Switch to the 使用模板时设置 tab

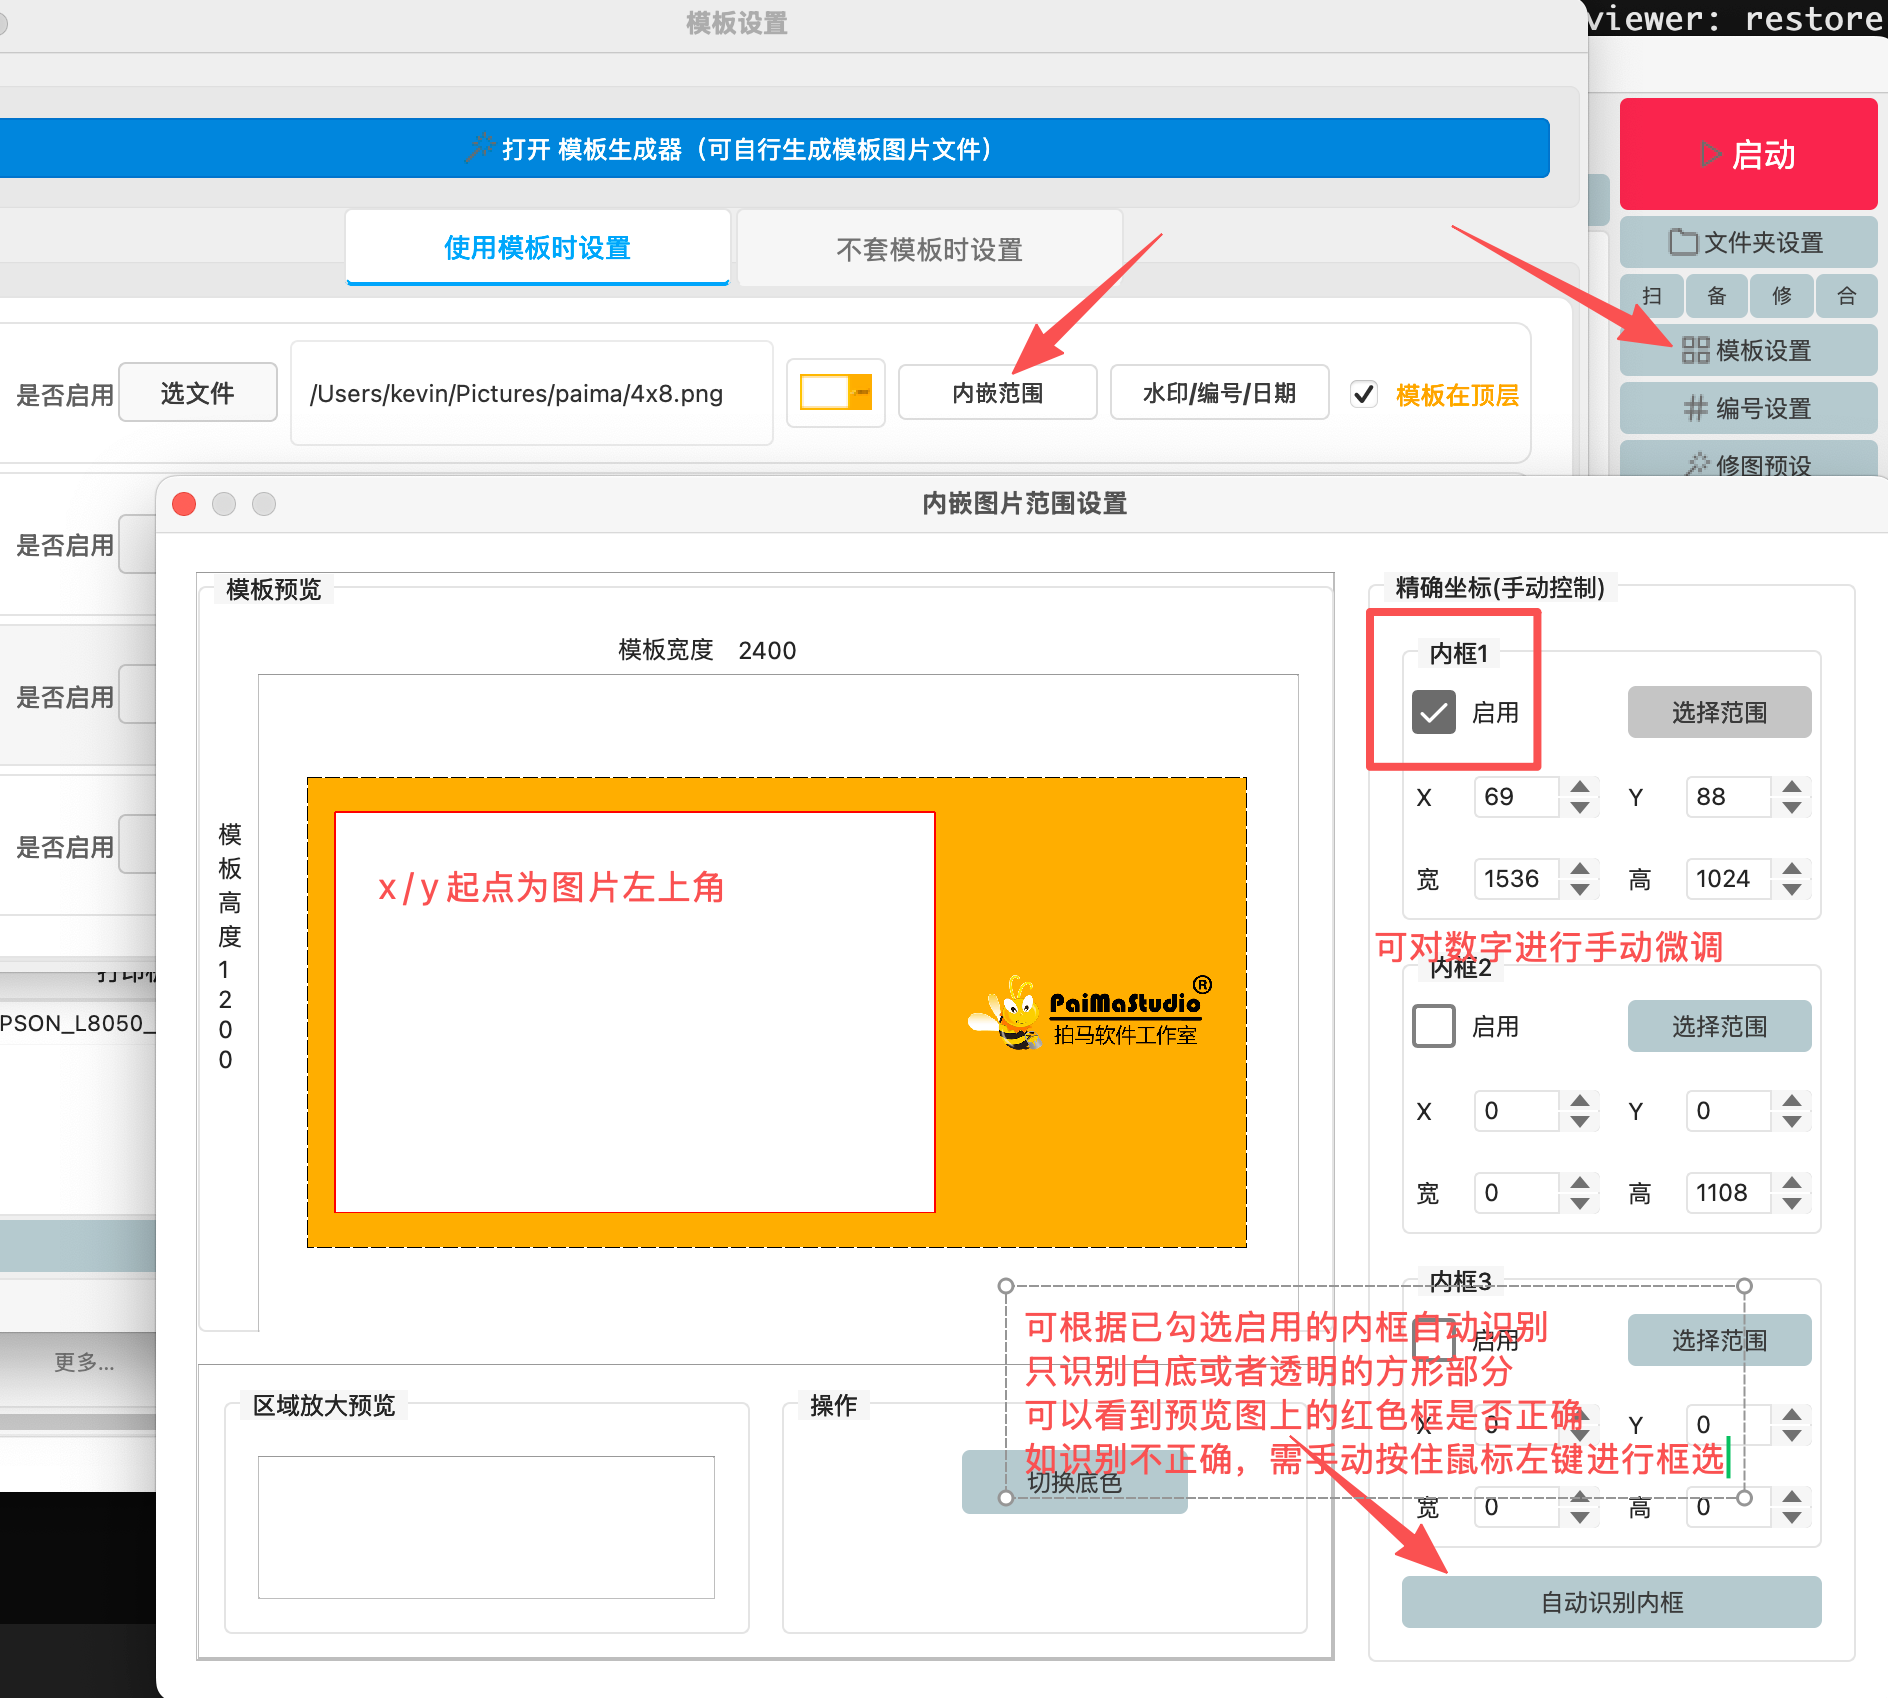(x=536, y=248)
